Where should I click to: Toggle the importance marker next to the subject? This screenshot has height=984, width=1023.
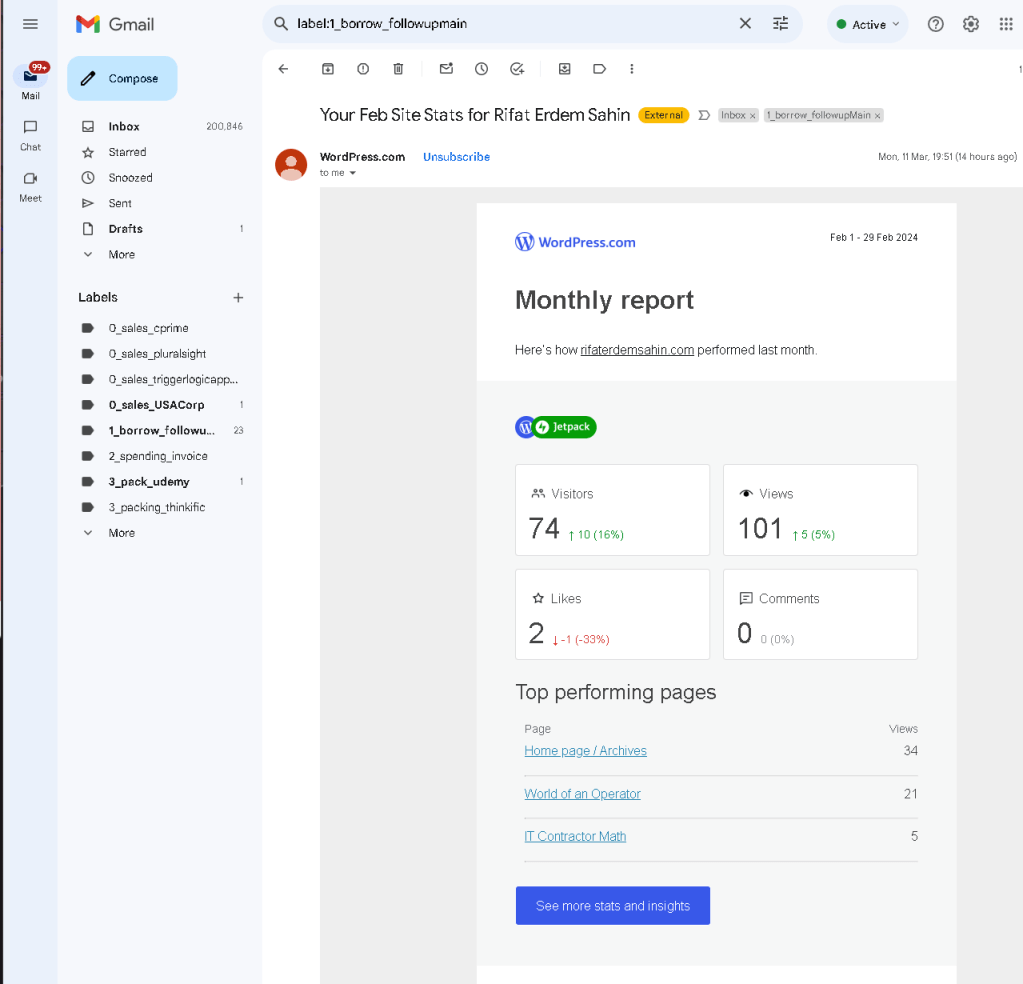[704, 115]
